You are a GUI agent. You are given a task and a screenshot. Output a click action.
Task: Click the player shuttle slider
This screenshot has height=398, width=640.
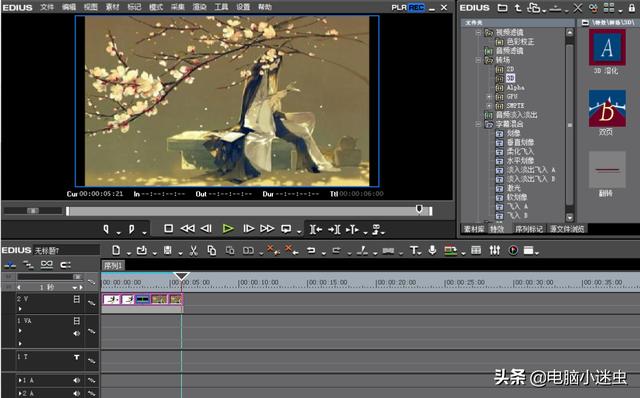(33, 211)
